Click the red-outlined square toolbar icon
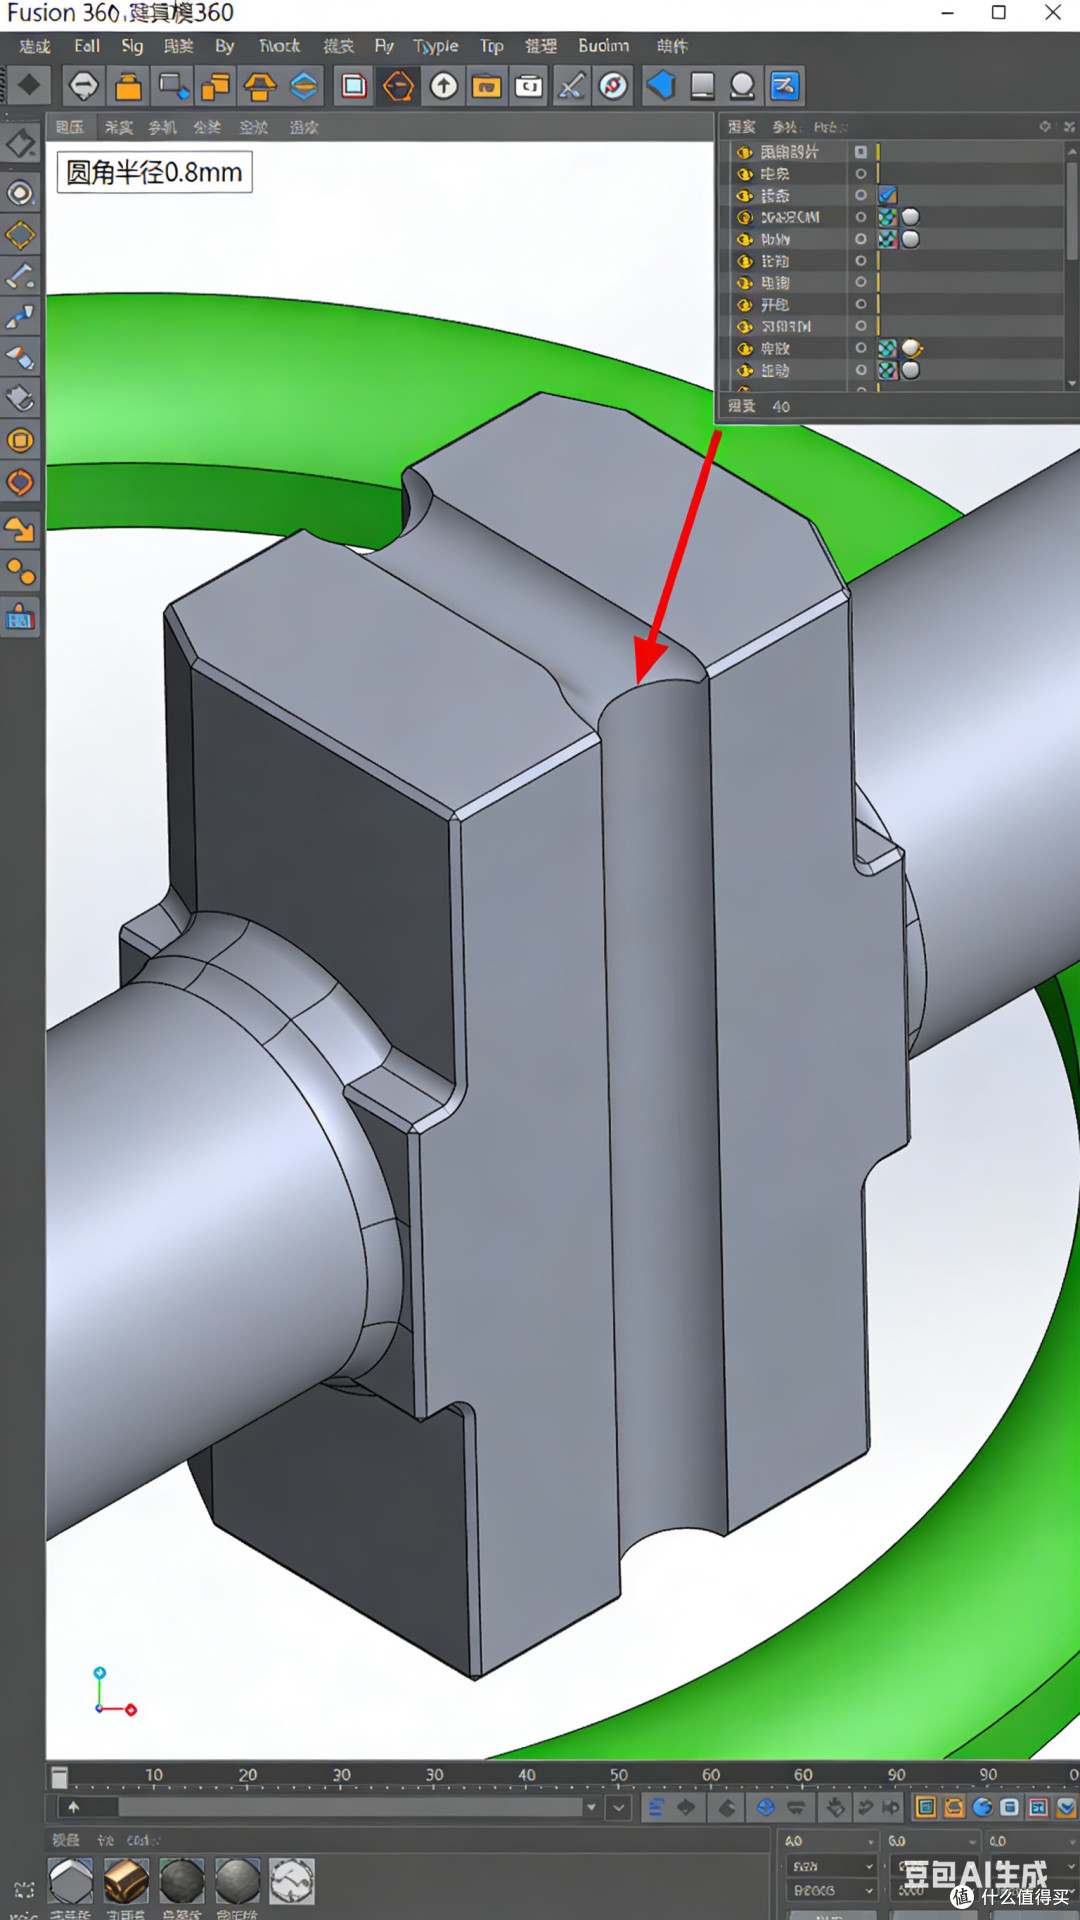The width and height of the screenshot is (1080, 1920). (x=354, y=86)
